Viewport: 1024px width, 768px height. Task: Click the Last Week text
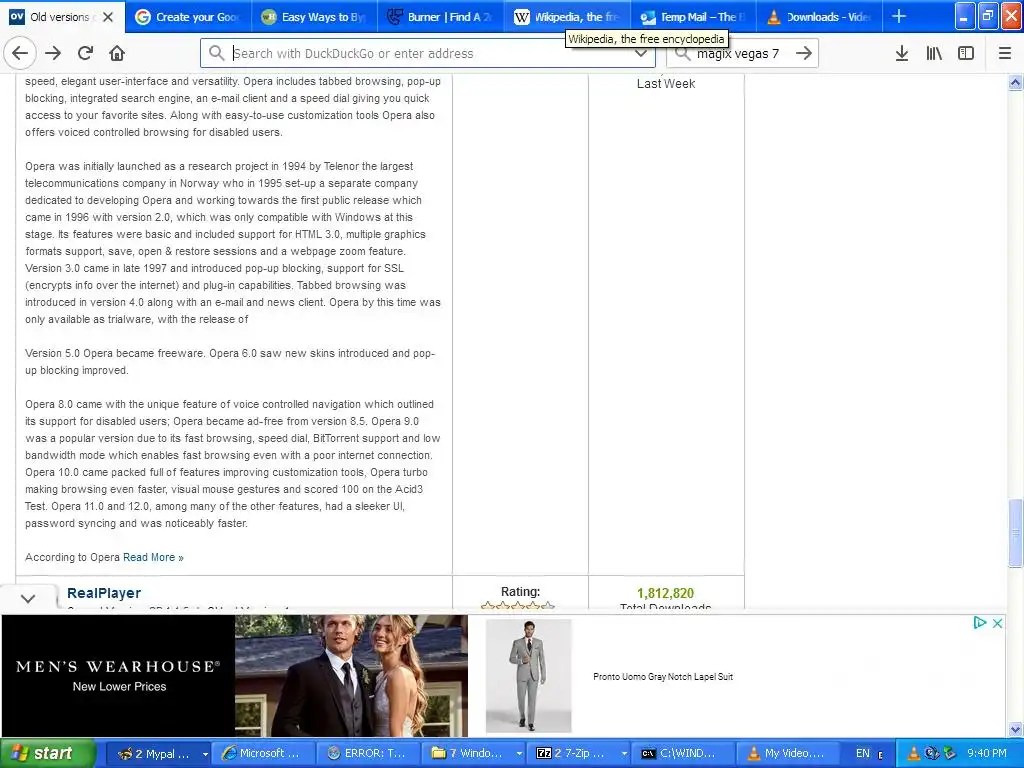666,84
